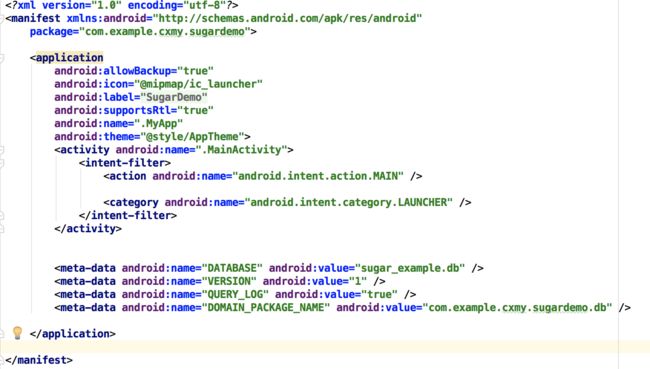The image size is (650, 369).
Task: Click the "android.intent.category.LAUNCHER" string
Action: coord(349,202)
